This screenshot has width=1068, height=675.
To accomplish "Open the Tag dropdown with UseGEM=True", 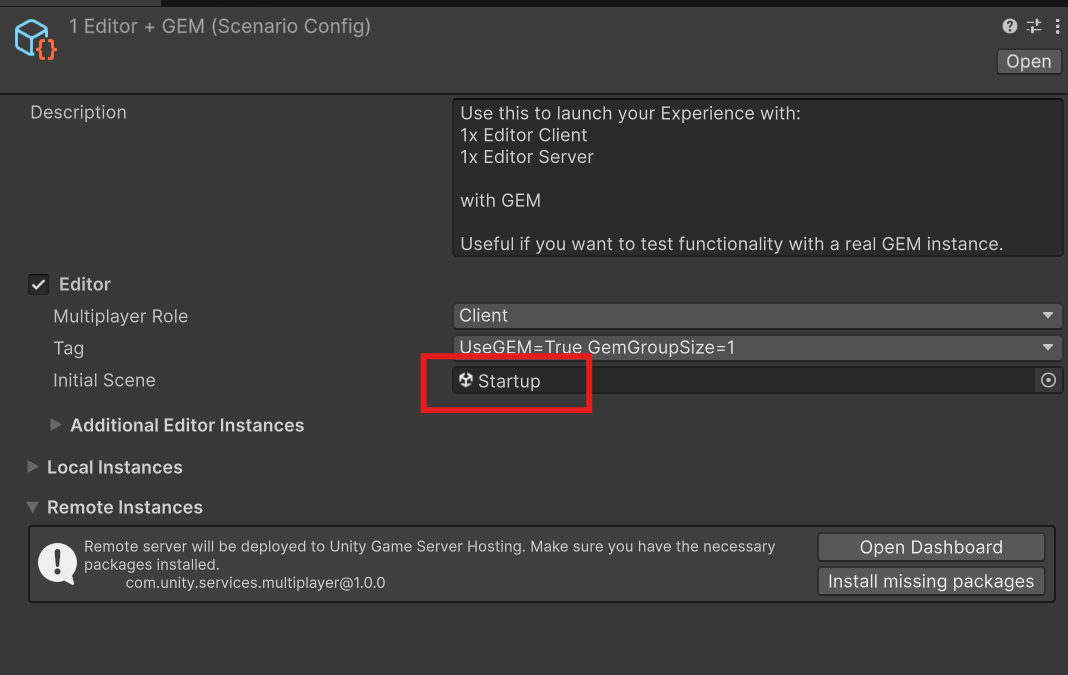I will (757, 348).
